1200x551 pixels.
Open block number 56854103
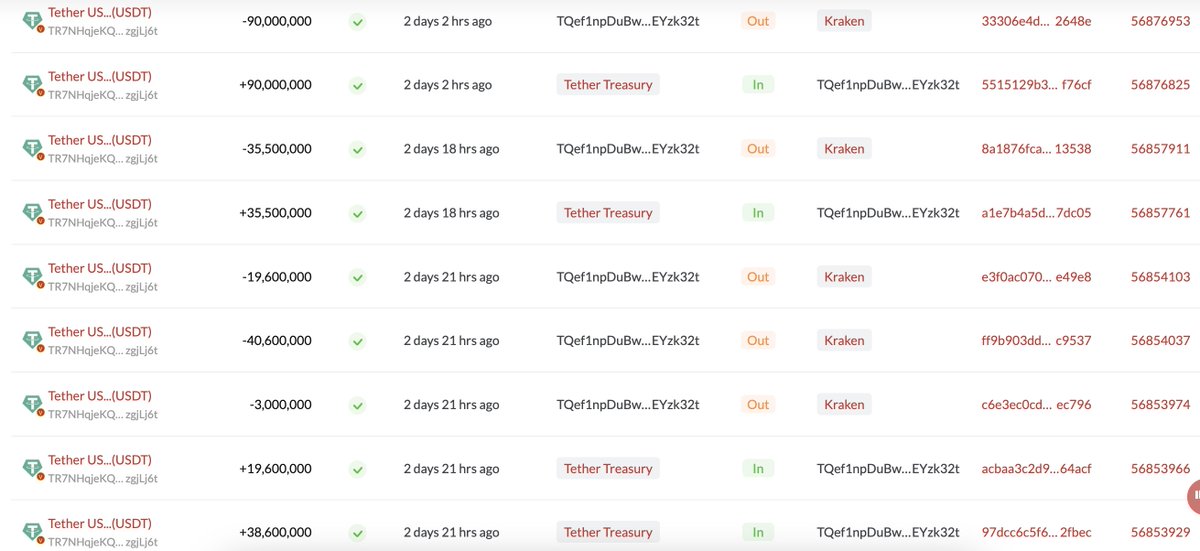pos(1160,277)
